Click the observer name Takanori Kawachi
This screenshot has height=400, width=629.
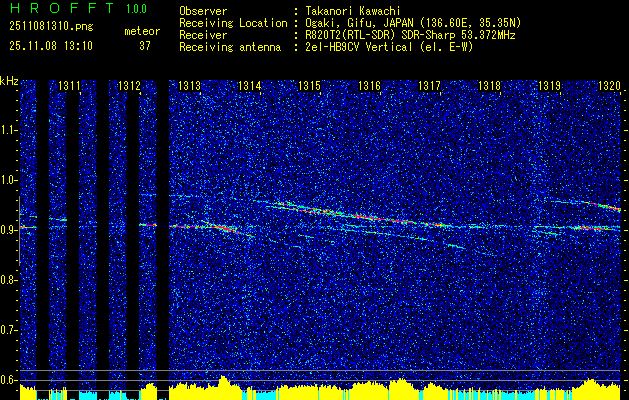tap(353, 11)
